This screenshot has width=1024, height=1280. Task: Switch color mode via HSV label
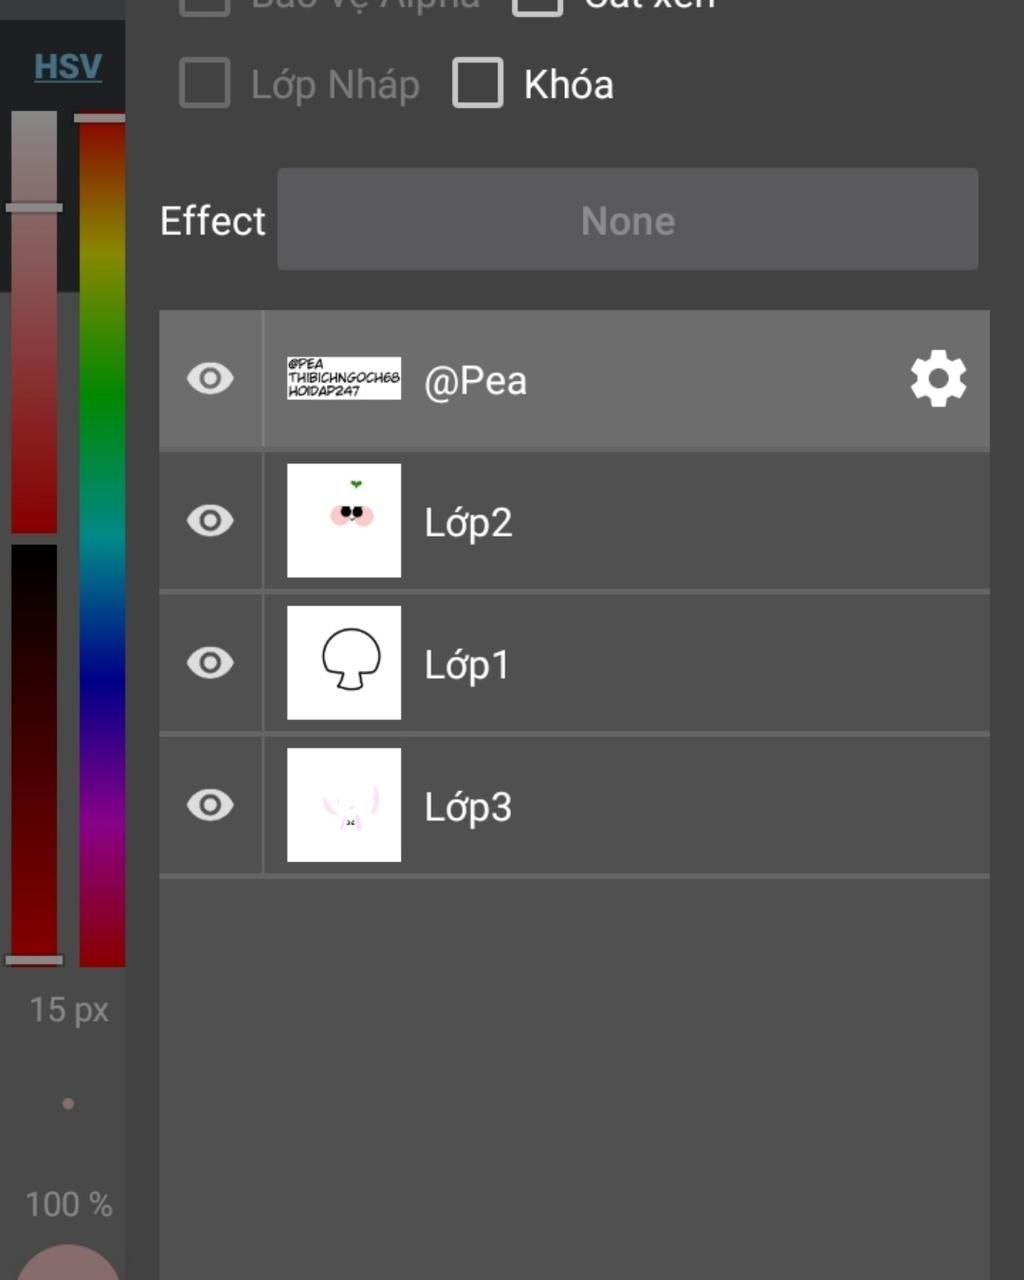click(x=68, y=67)
